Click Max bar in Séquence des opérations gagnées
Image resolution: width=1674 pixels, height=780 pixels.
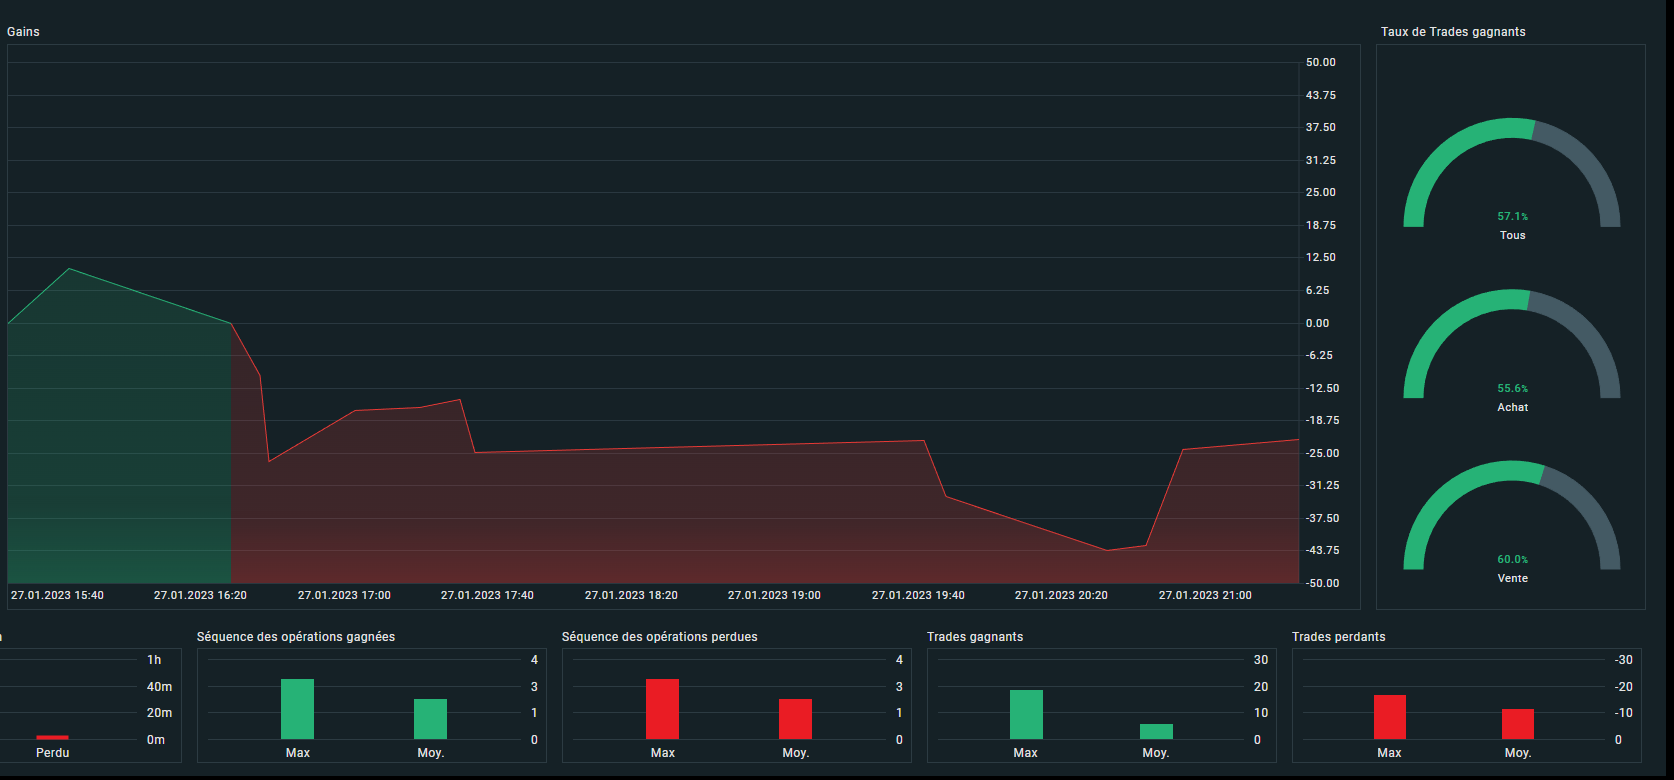click(297, 709)
